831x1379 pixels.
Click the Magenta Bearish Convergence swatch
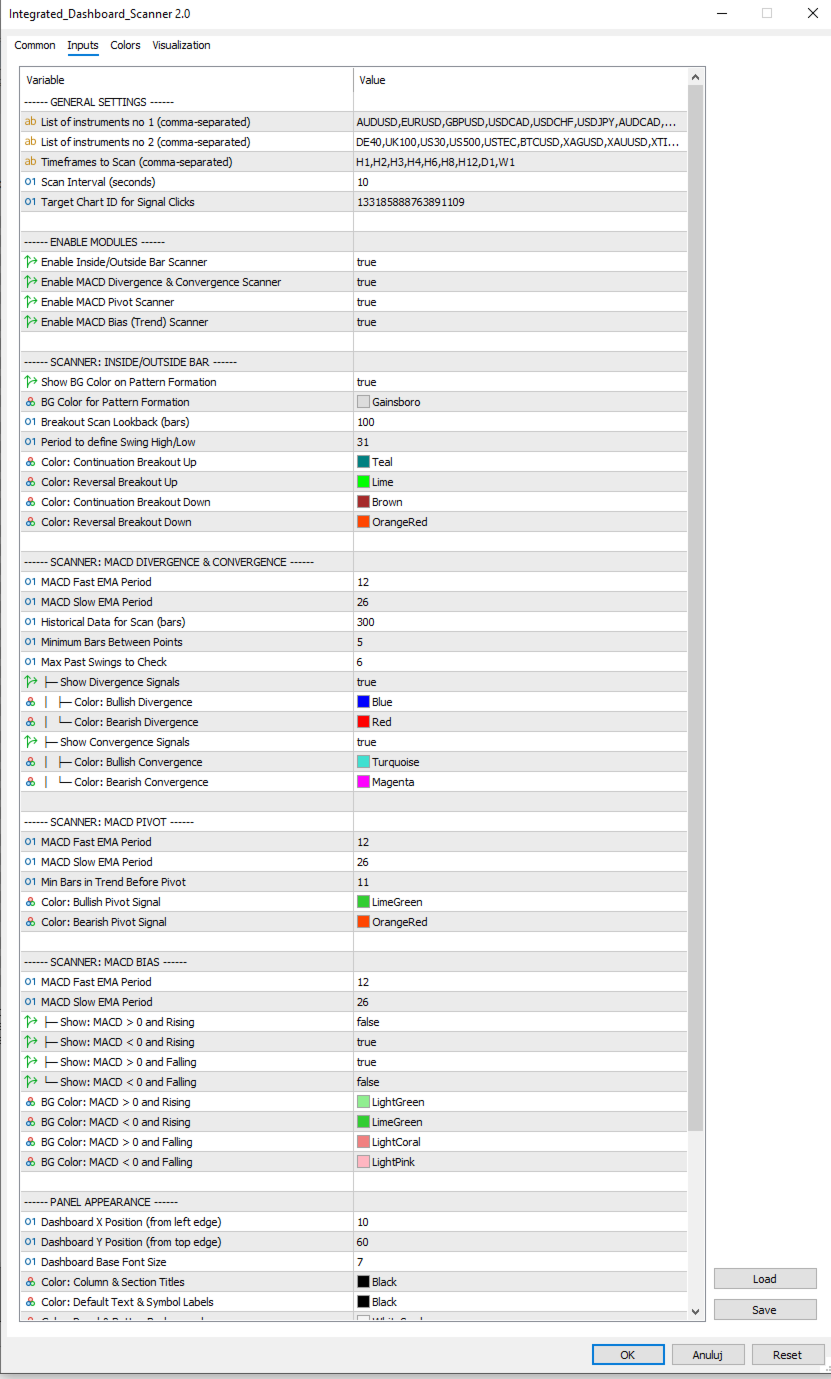[x=364, y=782]
